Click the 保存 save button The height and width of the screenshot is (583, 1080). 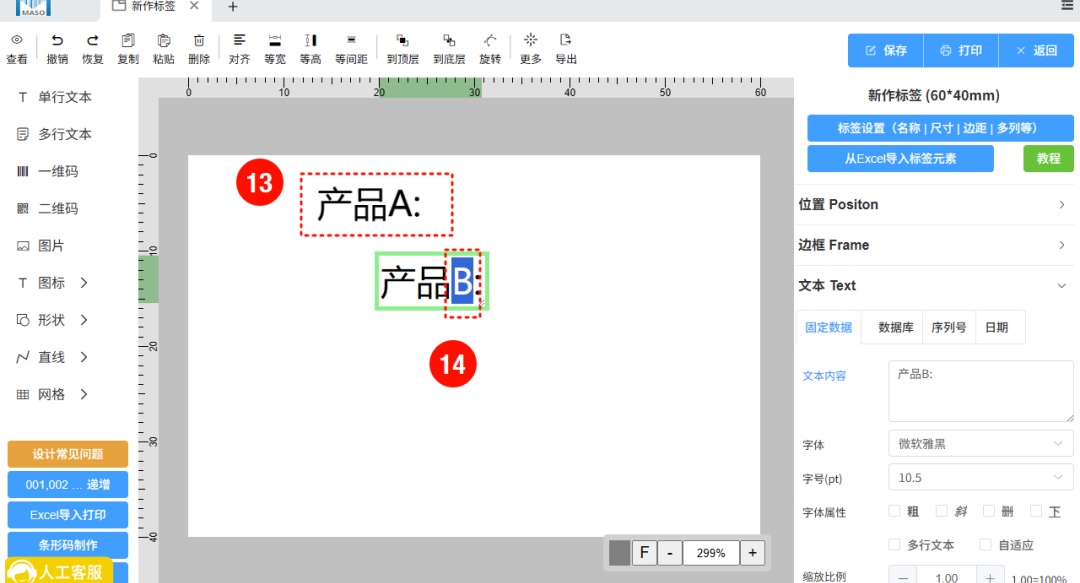pos(886,50)
